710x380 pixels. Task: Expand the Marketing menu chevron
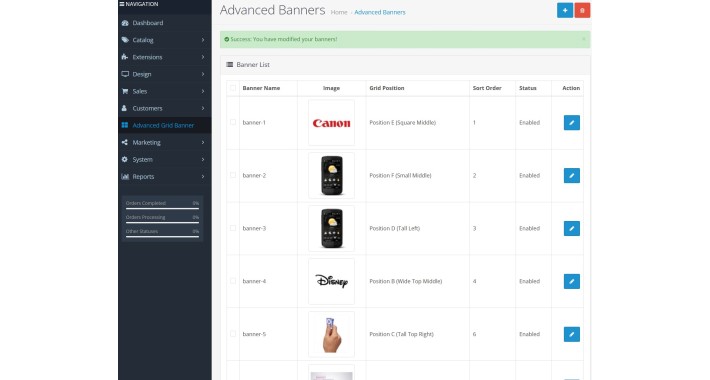point(203,142)
